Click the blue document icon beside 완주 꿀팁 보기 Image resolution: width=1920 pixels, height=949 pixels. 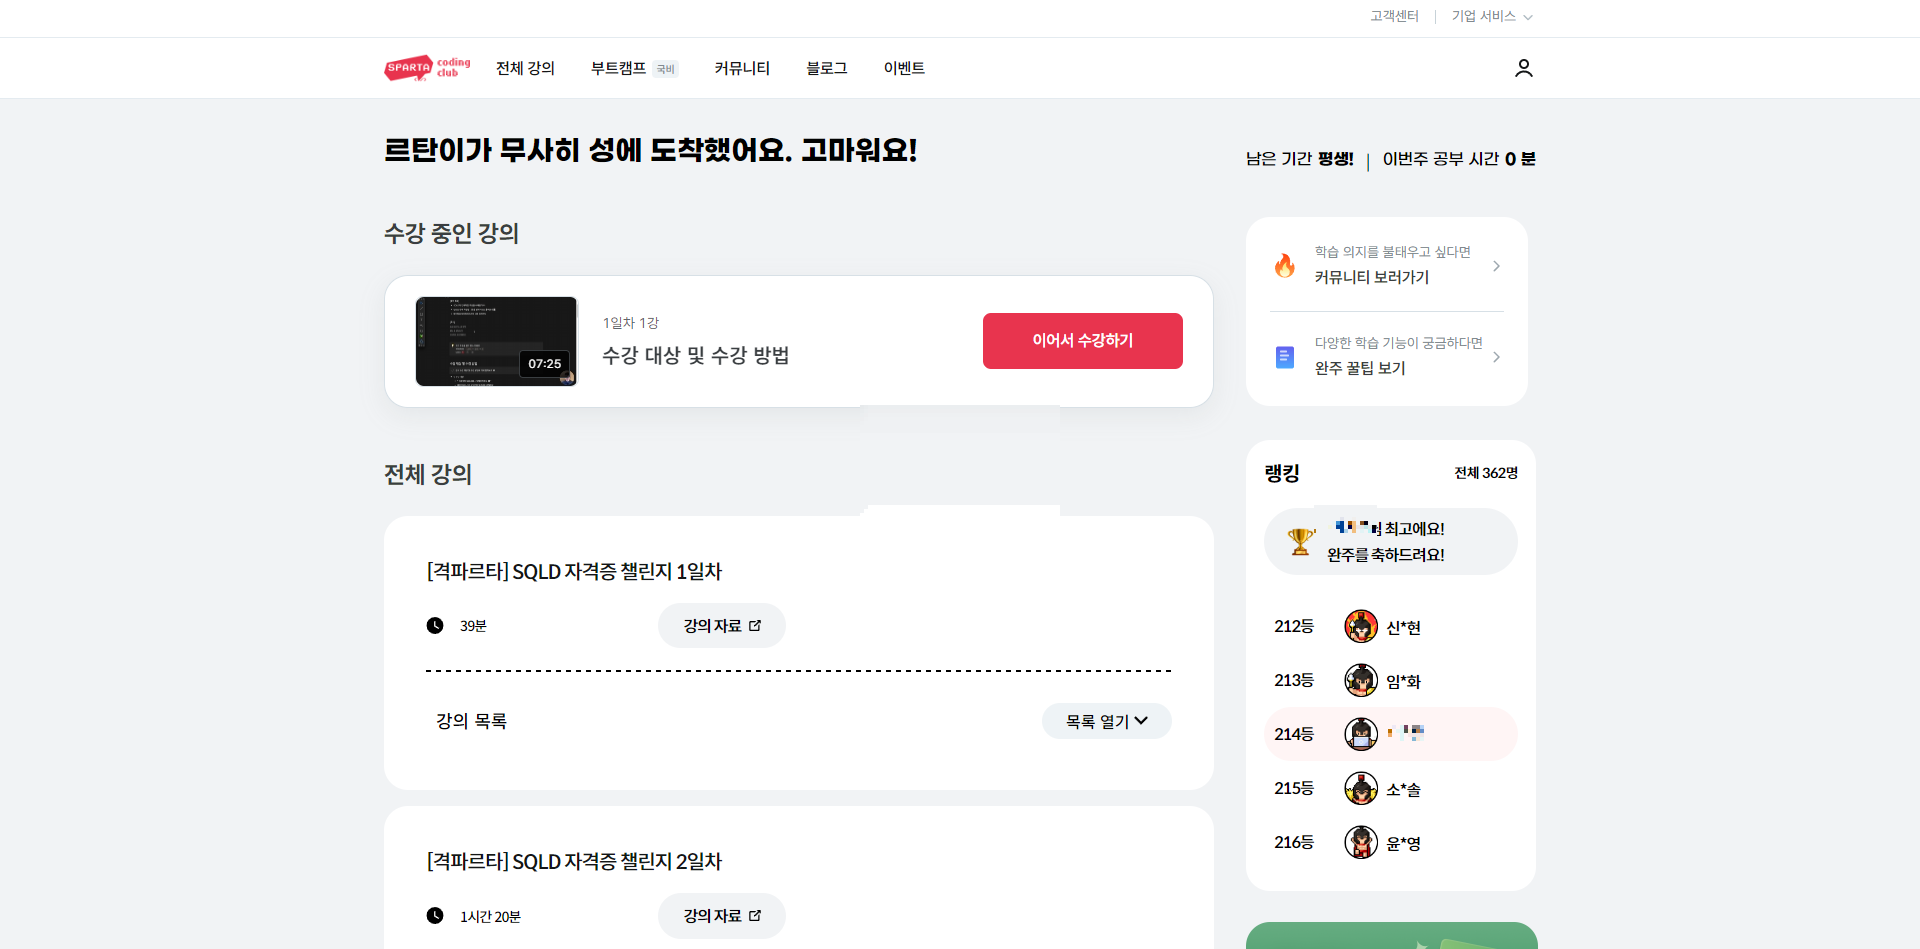(x=1285, y=357)
